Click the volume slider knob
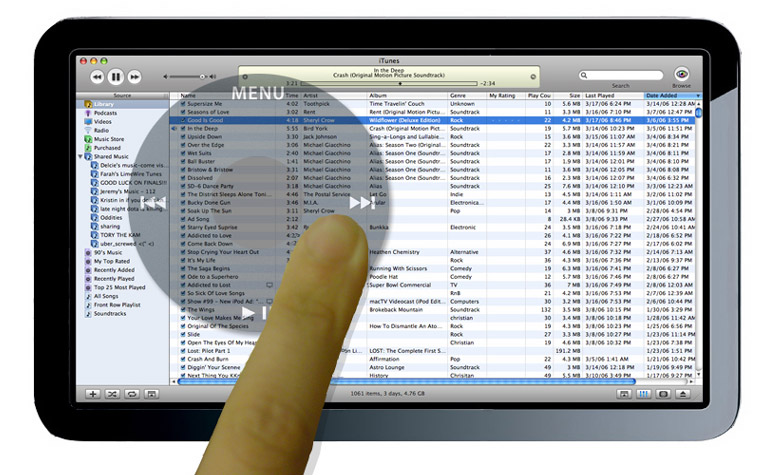The width and height of the screenshot is (775, 475). [x=202, y=77]
